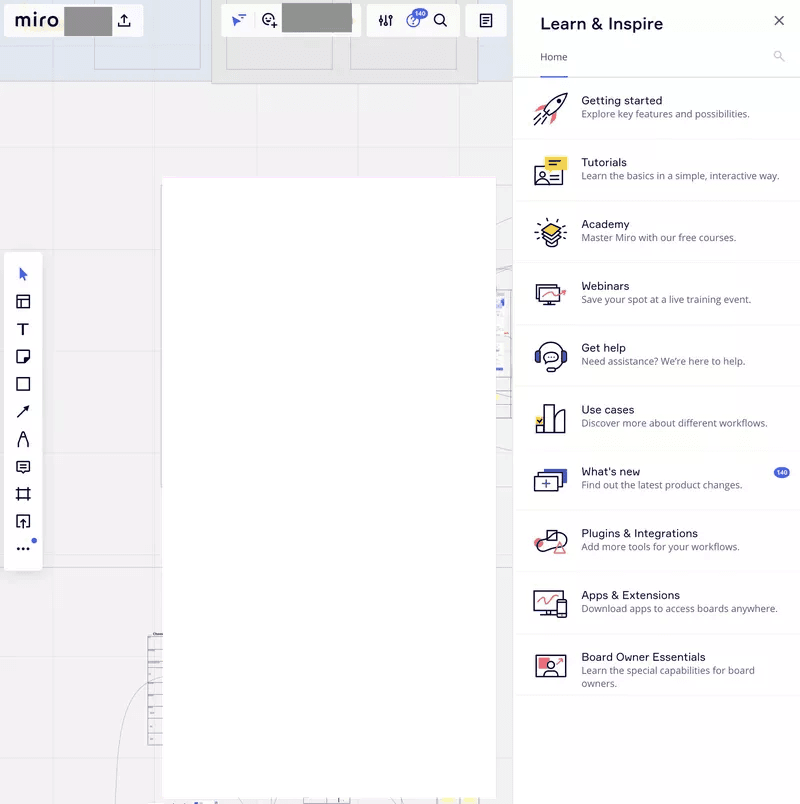
Task: Select the Shape rectangle tool
Action: (x=23, y=384)
